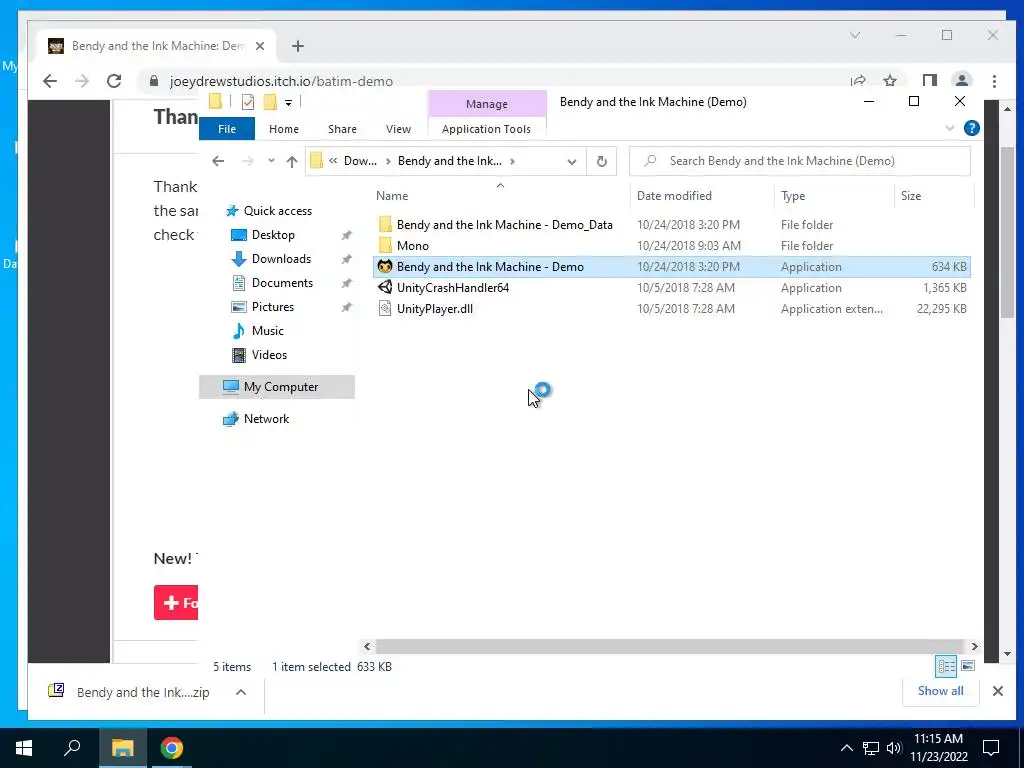This screenshot has width=1024, height=768.
Task: Sort by Date modified column
Action: point(674,196)
